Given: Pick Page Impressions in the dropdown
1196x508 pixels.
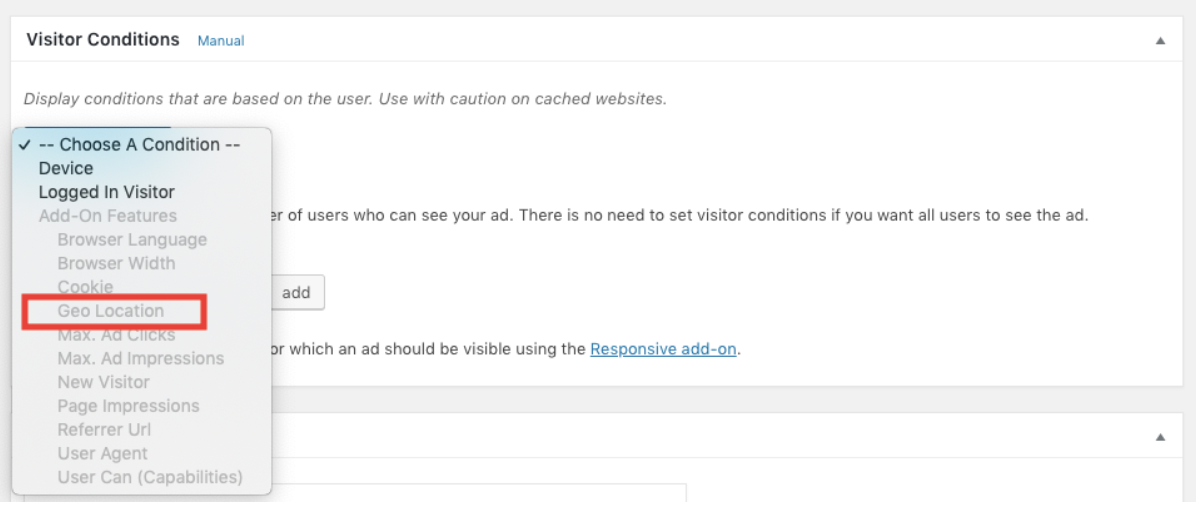Looking at the screenshot, I should [128, 406].
